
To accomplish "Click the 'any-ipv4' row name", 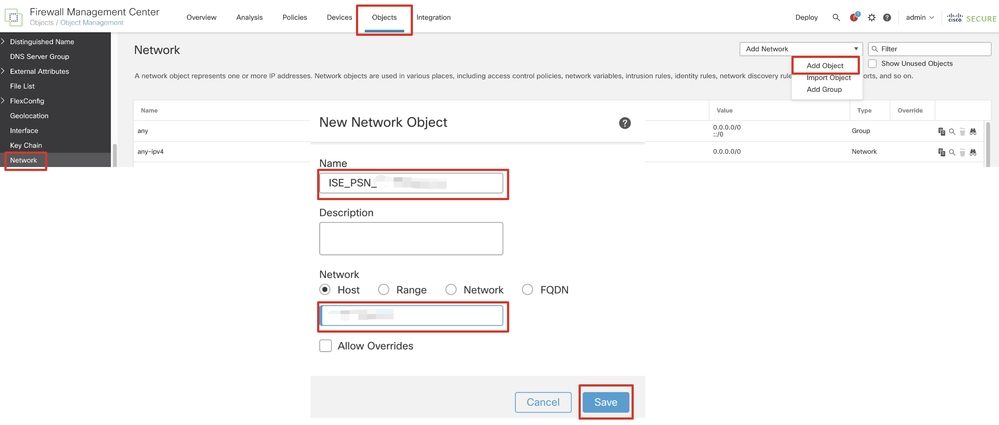I will tap(150, 152).
